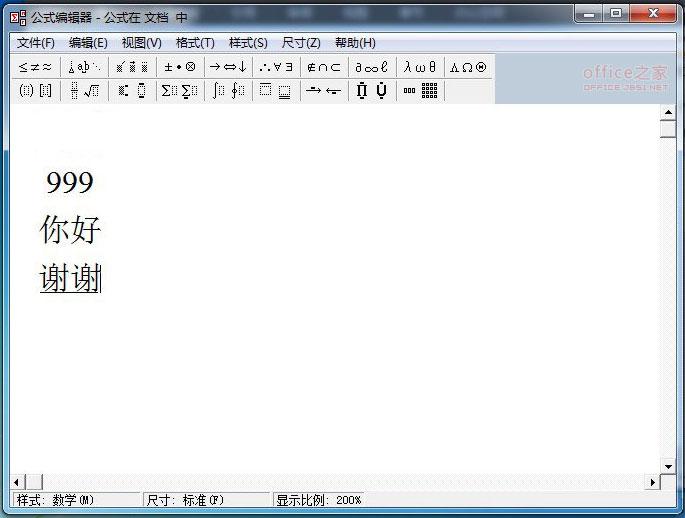
Task: Open the arrow symbols palette
Action: (x=228, y=67)
